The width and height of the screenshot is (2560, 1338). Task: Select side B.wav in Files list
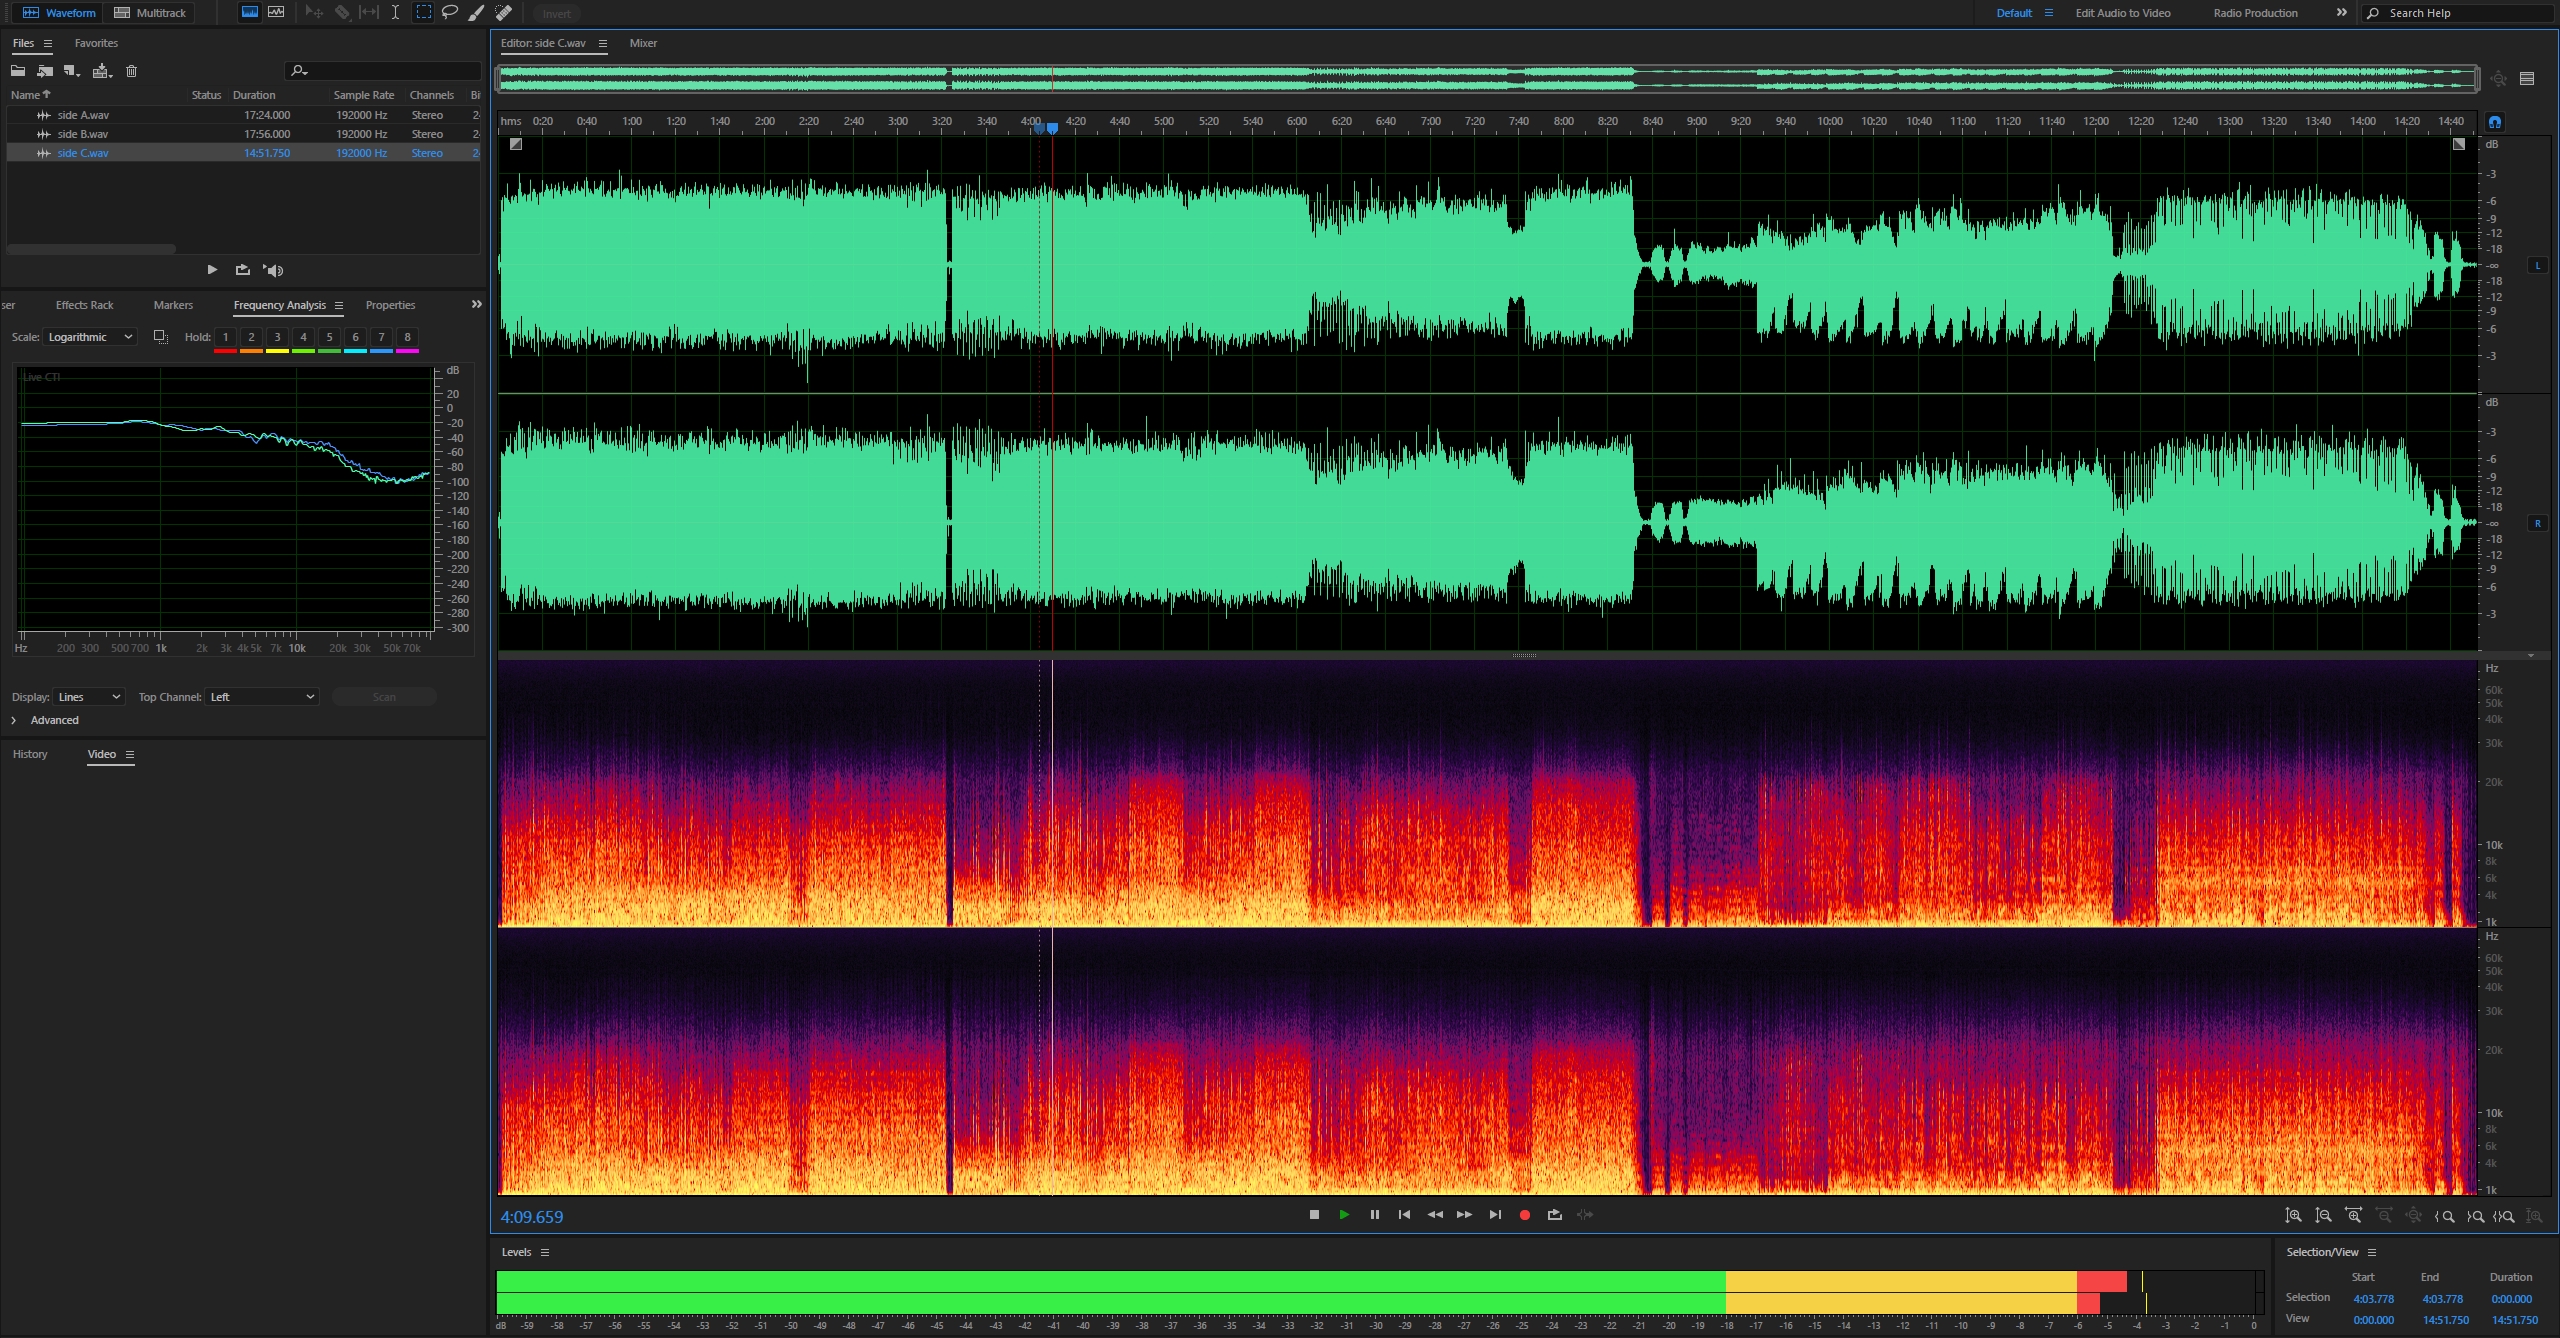(83, 134)
